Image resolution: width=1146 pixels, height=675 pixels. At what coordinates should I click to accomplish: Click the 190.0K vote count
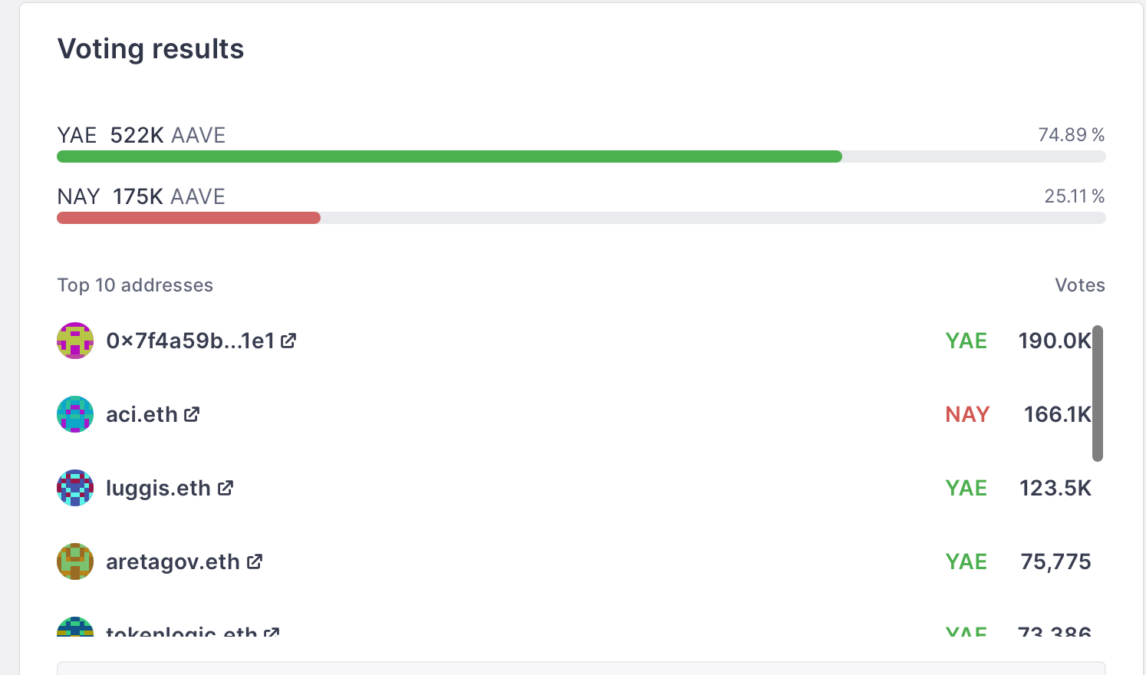click(x=1054, y=341)
